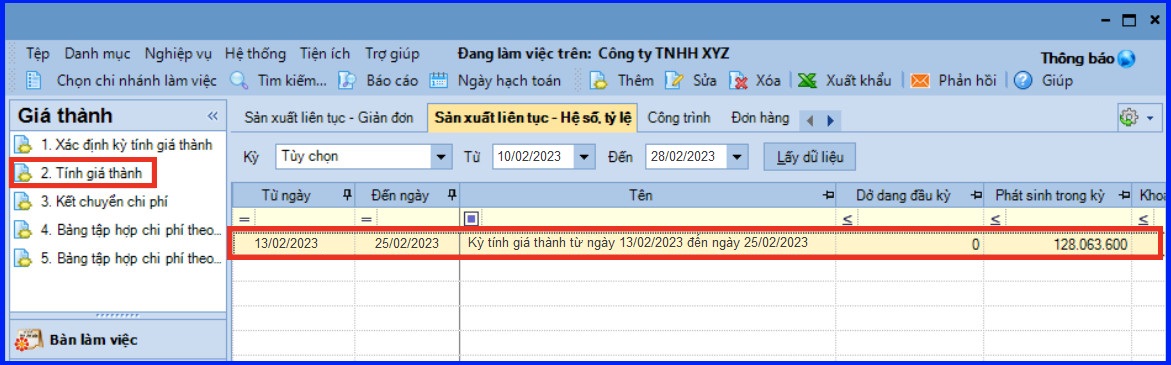1171x365 pixels.
Task: Click the Lấy dữ liệu button
Action: (x=810, y=157)
